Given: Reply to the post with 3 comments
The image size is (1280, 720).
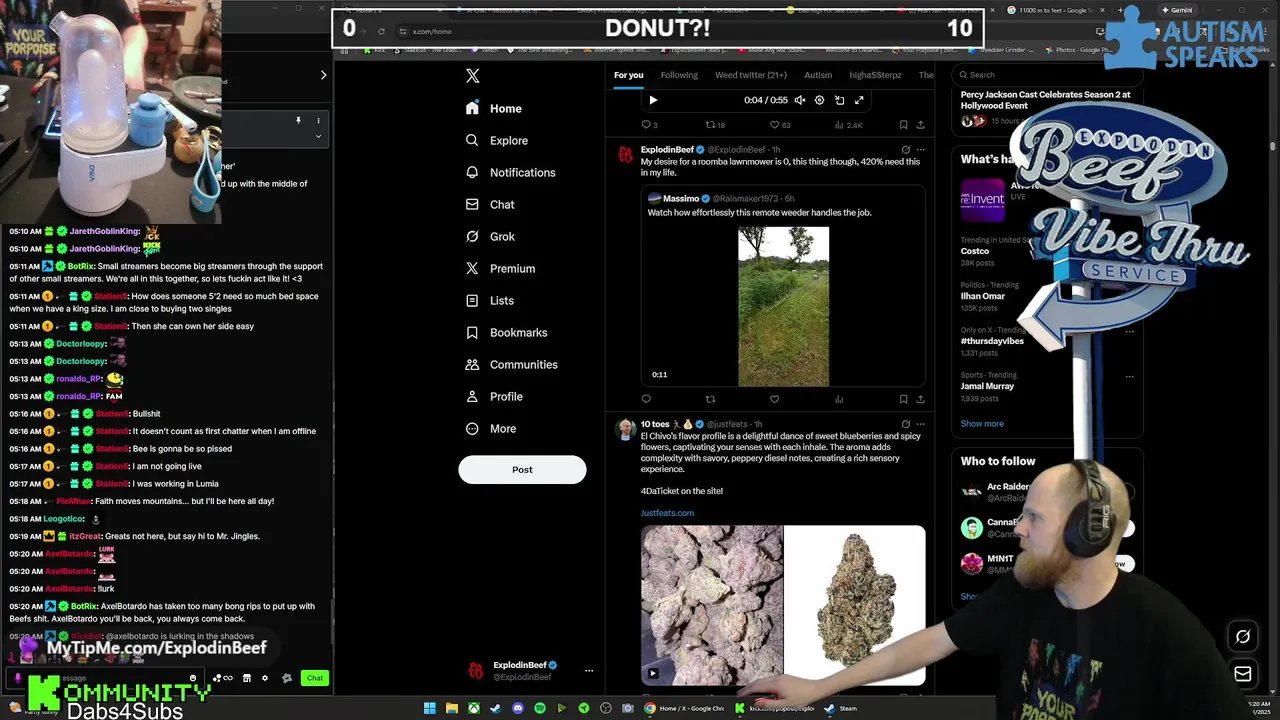Looking at the screenshot, I should pyautogui.click(x=649, y=125).
